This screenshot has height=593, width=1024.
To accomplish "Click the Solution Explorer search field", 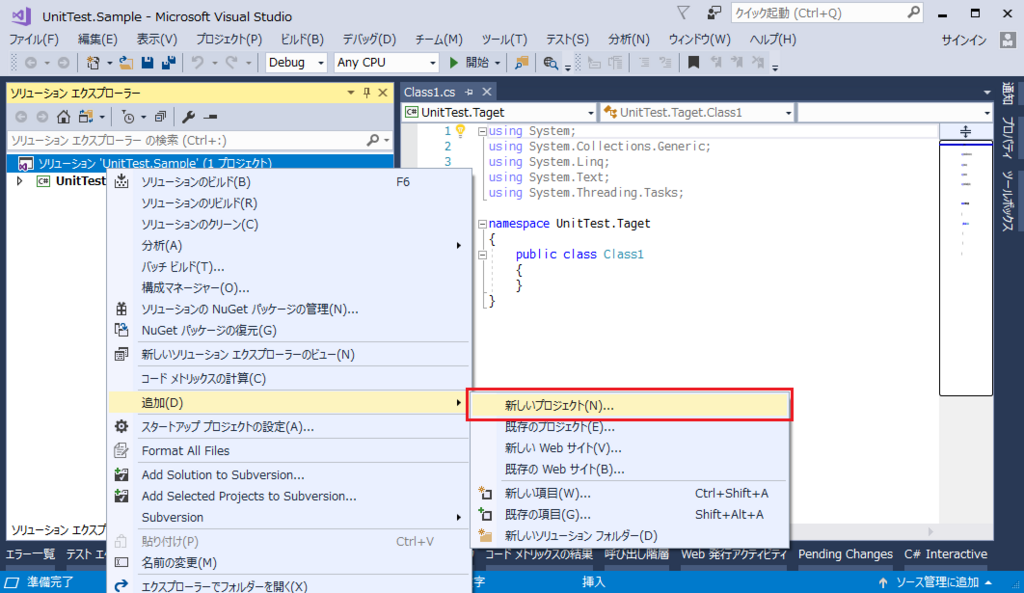I will pyautogui.click(x=200, y=140).
